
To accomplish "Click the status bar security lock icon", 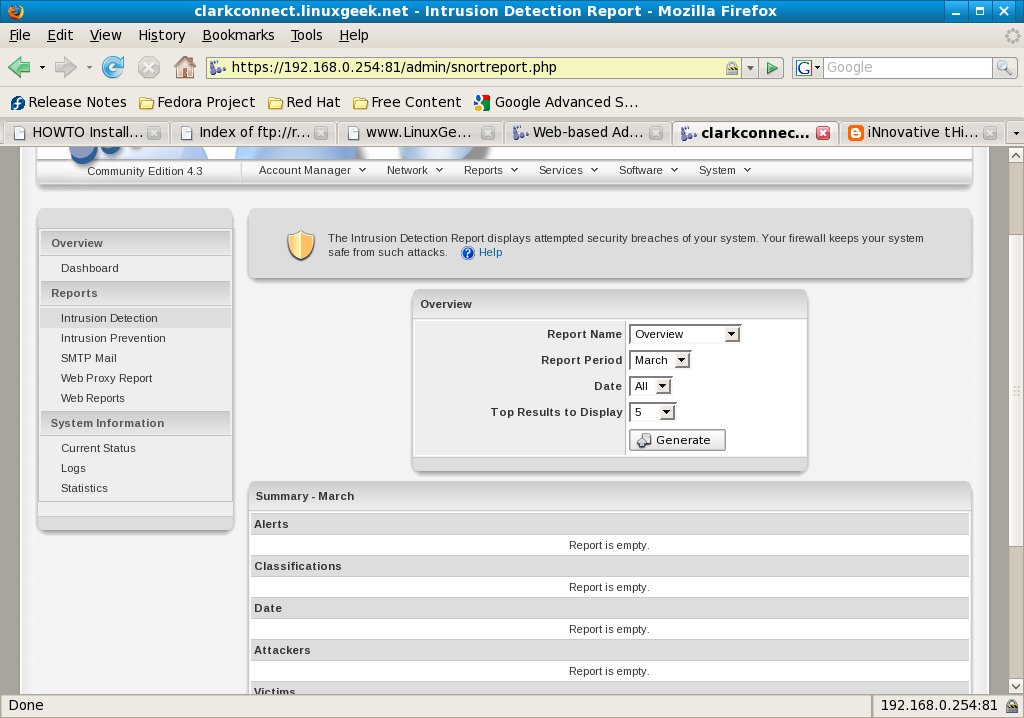I will tap(1012, 706).
